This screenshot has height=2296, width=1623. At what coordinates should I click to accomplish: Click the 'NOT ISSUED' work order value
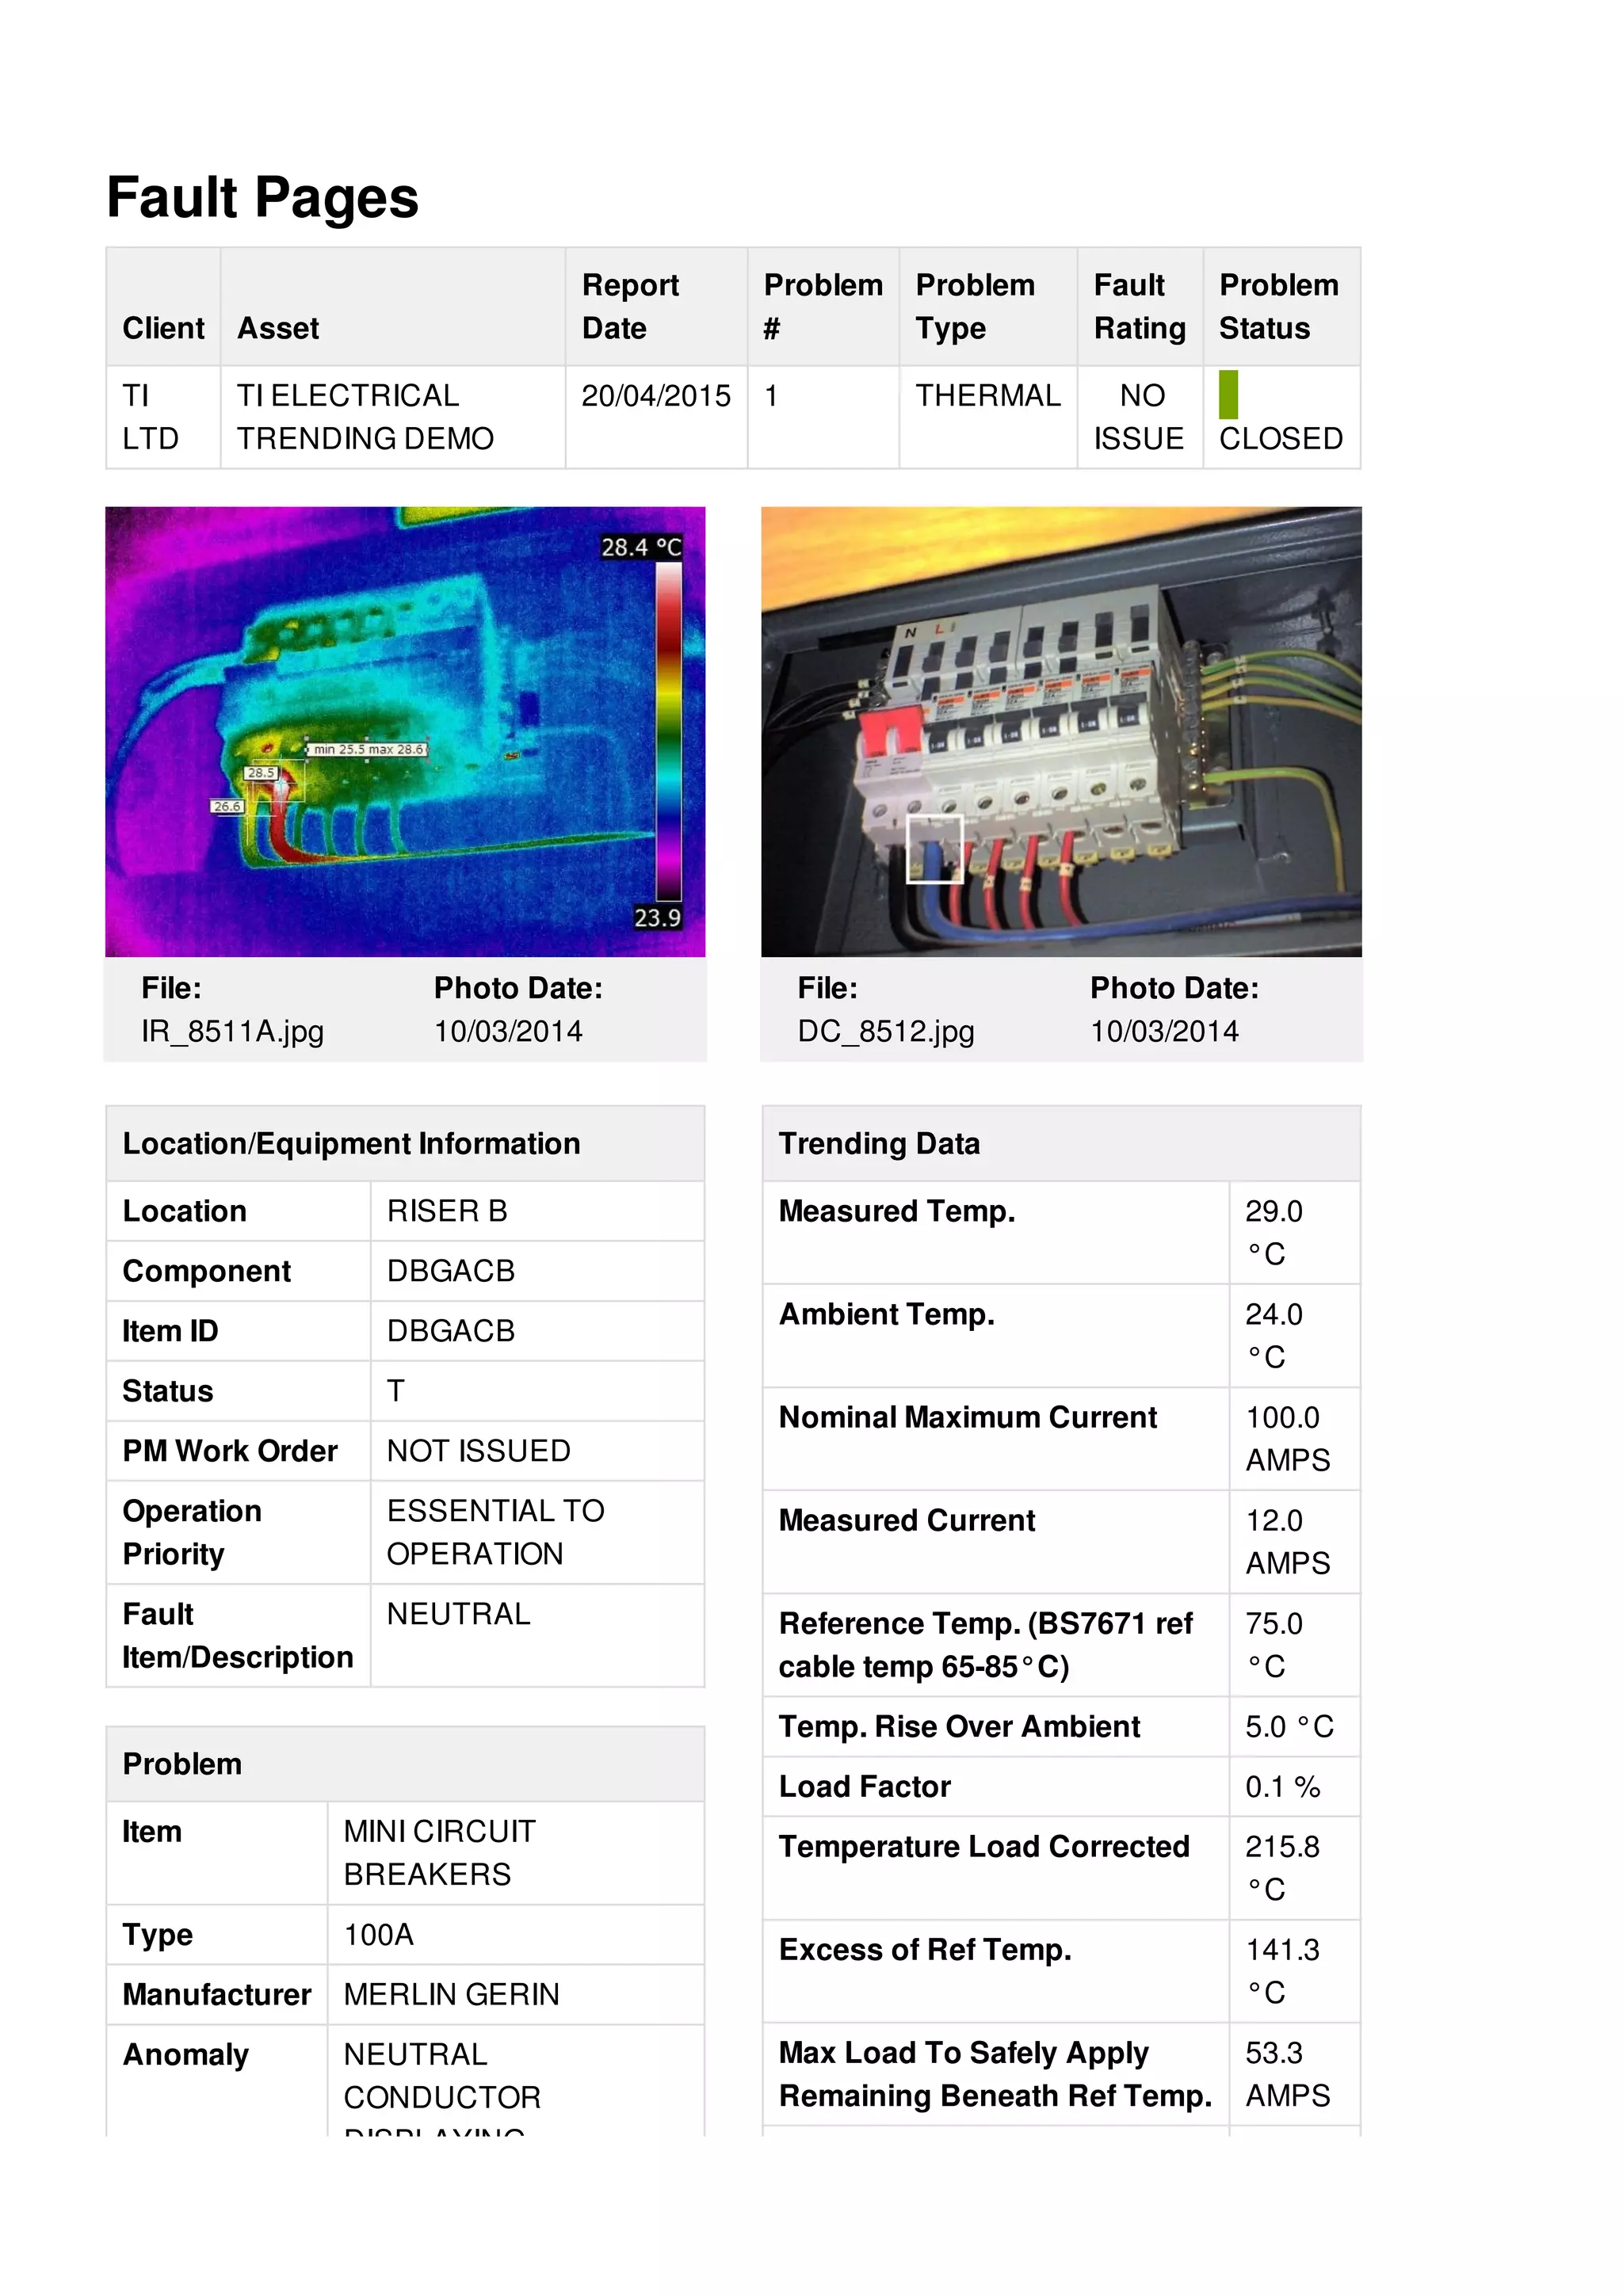click(x=479, y=1451)
